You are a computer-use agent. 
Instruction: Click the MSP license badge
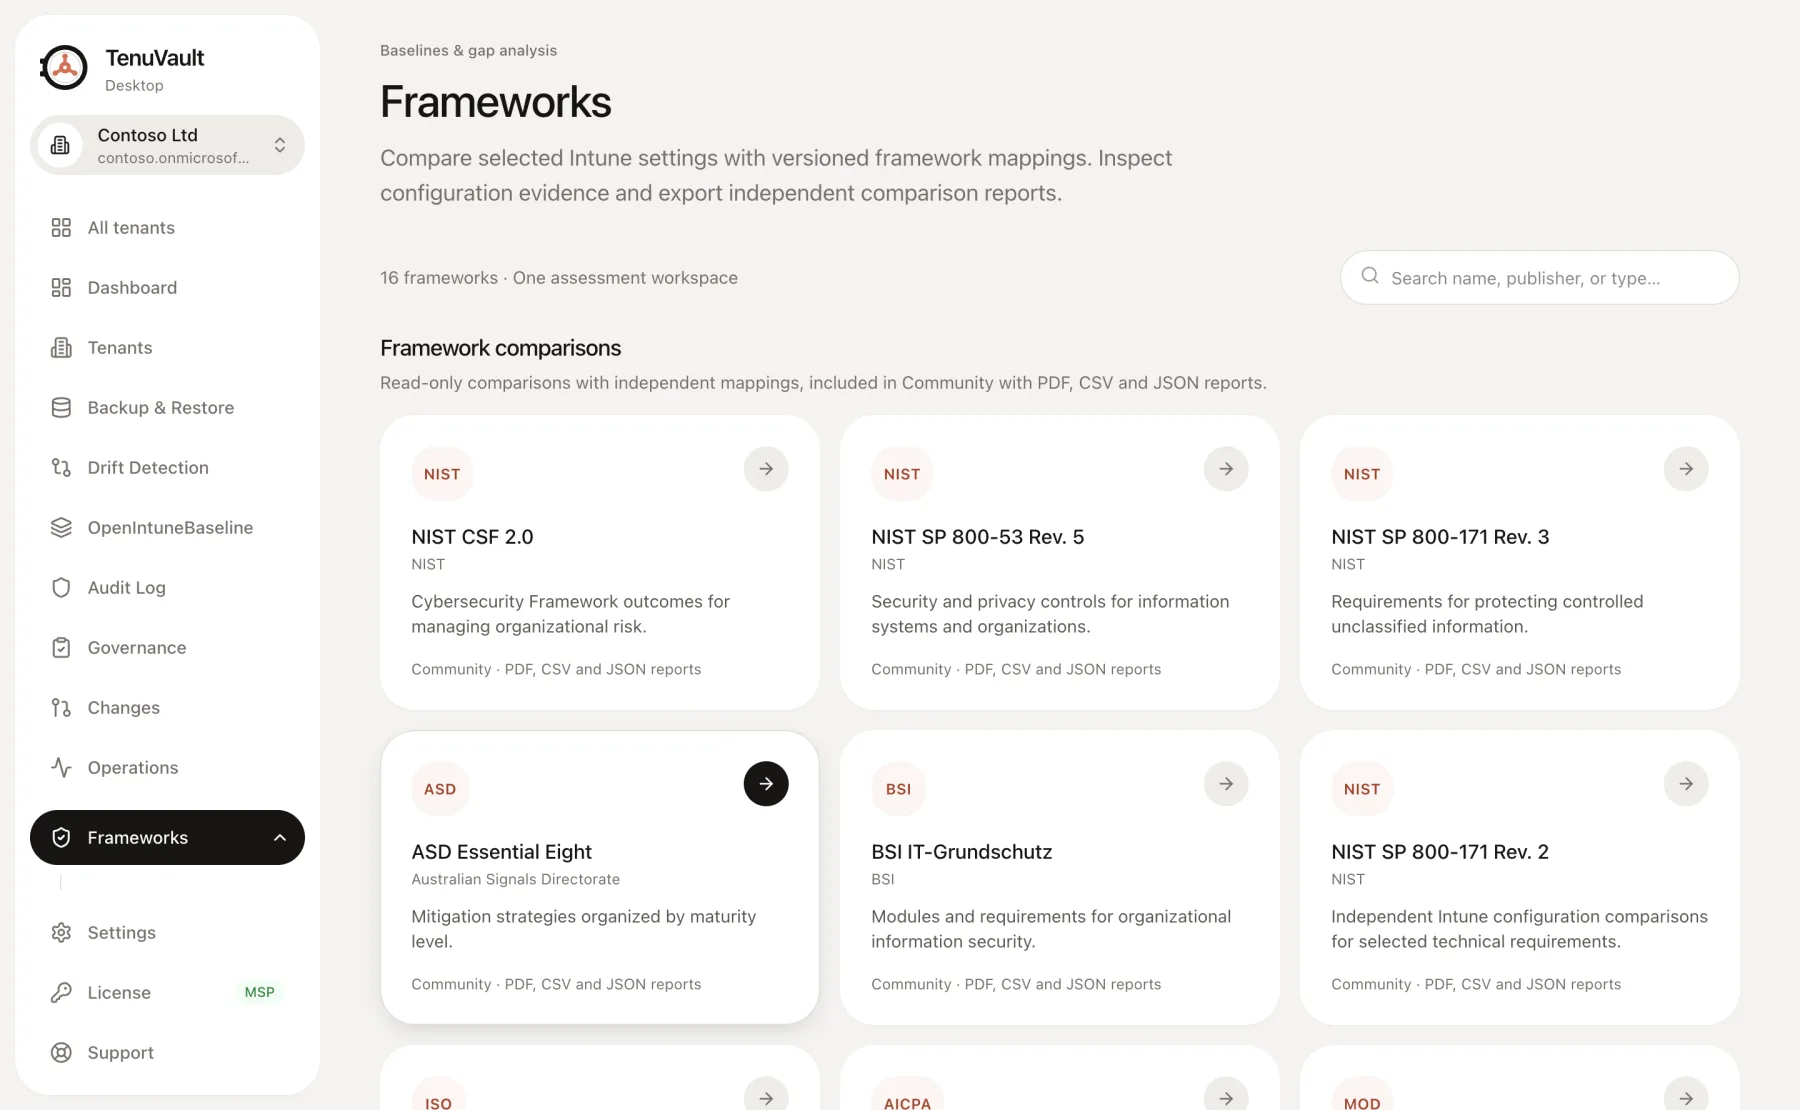click(259, 992)
